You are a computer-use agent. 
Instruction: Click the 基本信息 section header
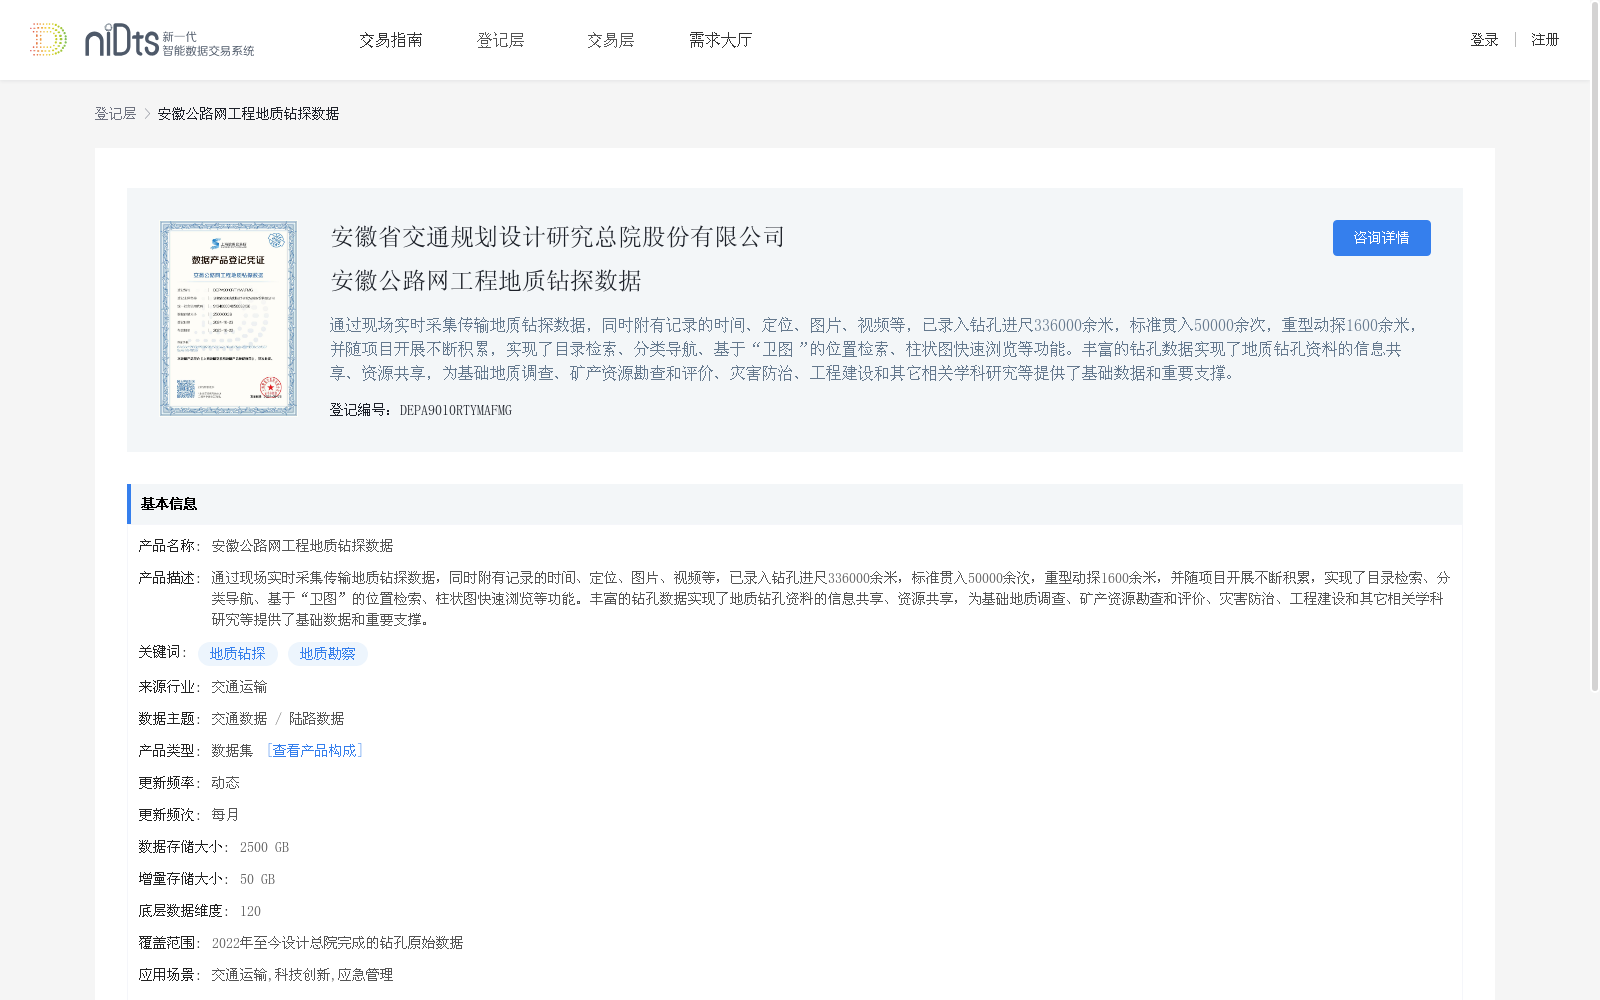[795, 504]
